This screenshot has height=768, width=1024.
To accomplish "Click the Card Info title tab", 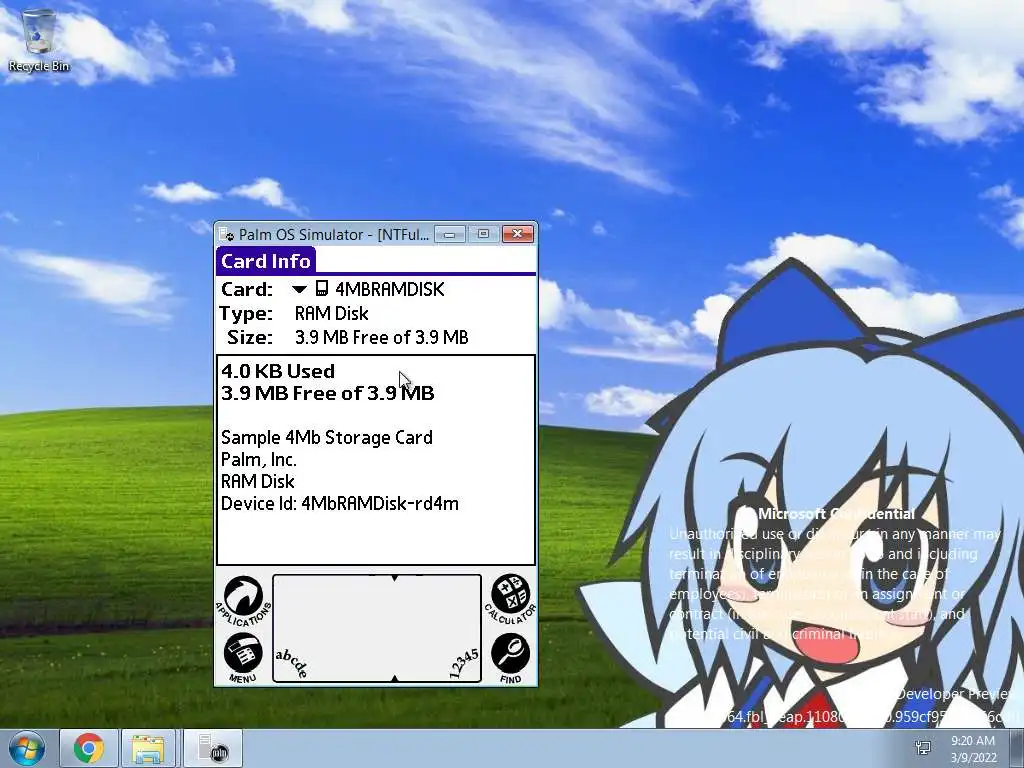I will point(266,261).
